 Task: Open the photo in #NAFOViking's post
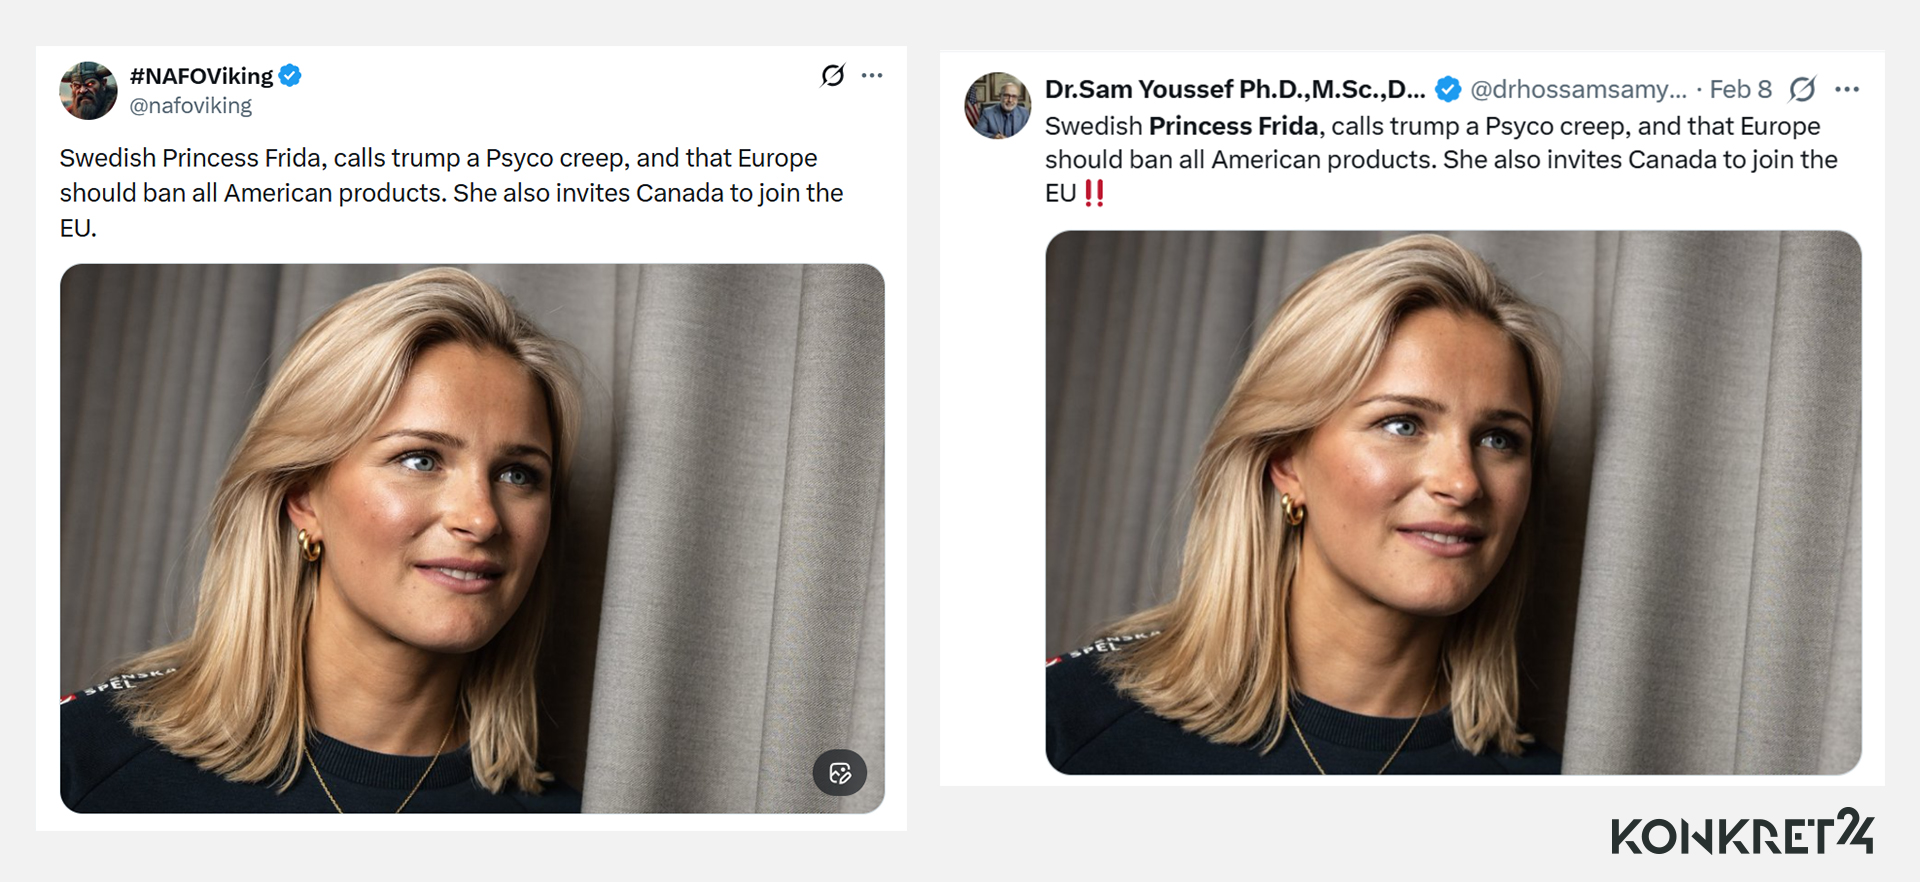472,538
